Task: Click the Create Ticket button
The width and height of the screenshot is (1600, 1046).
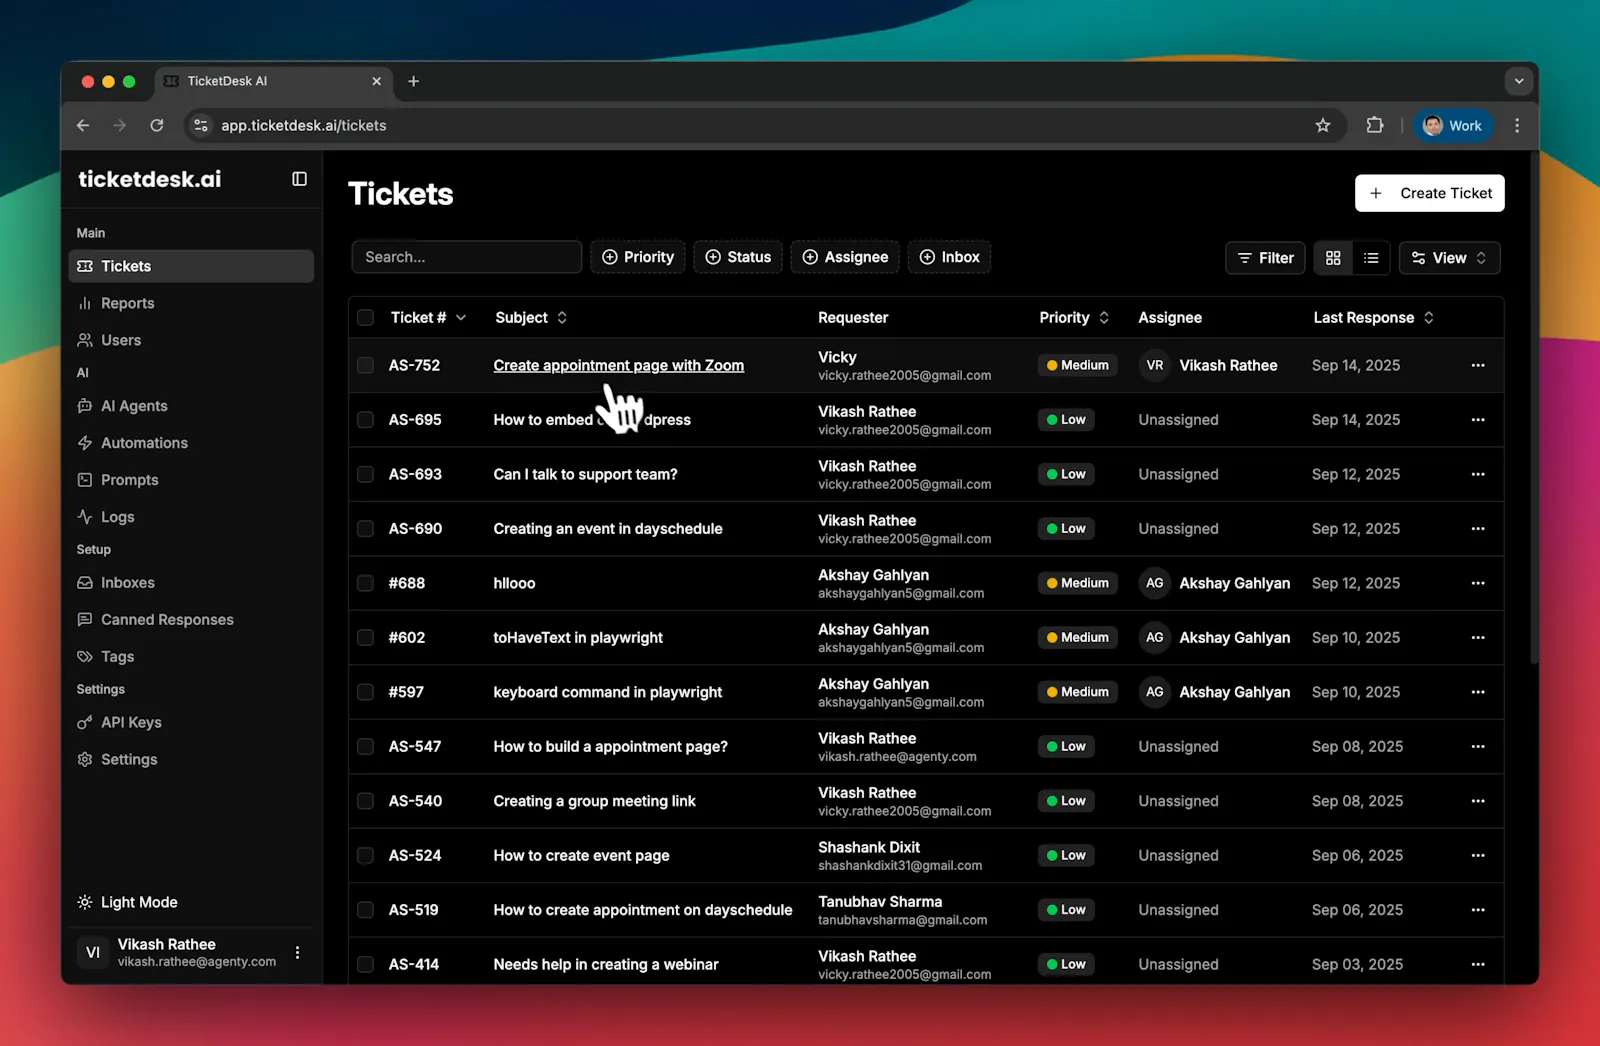Action: [1430, 193]
